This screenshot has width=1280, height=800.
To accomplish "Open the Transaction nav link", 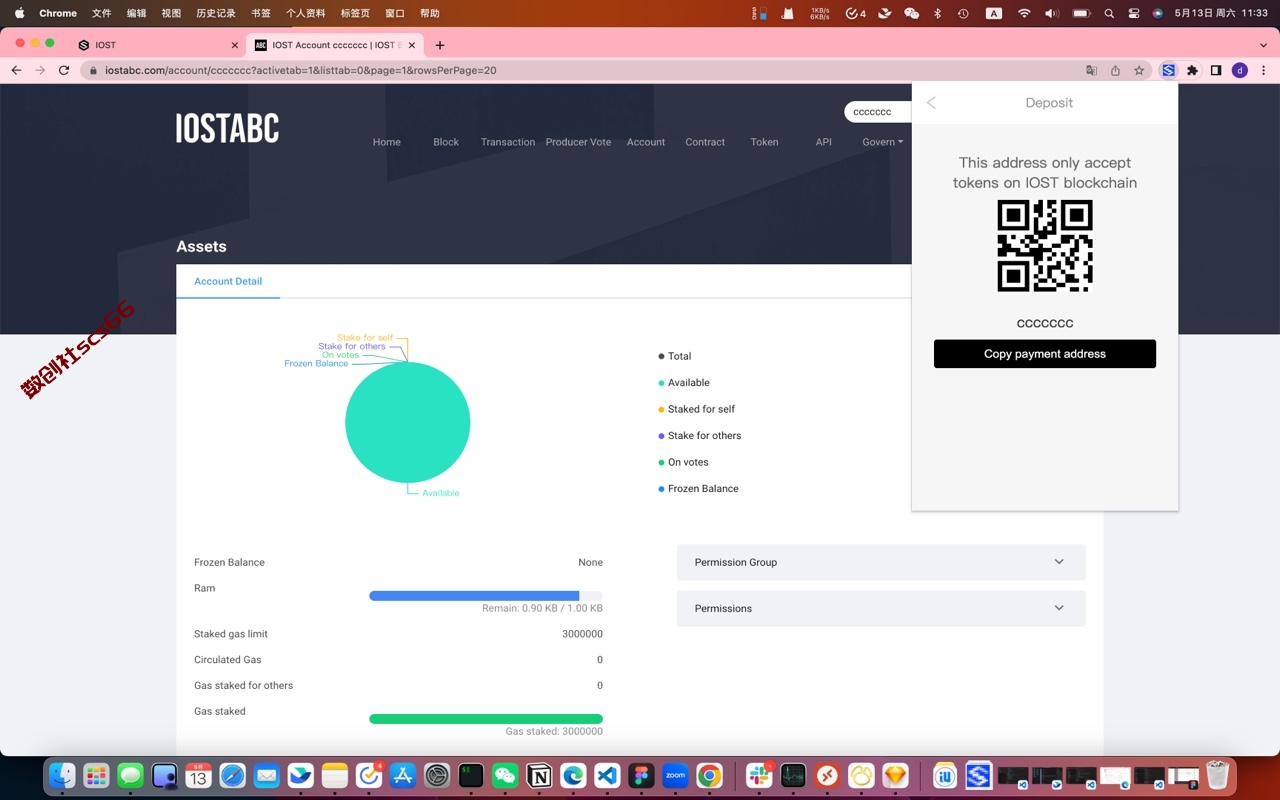I will 508,142.
